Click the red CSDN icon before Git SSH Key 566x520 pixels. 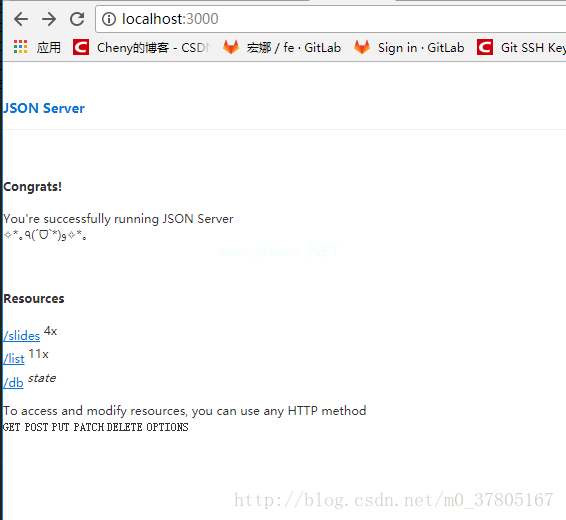(485, 47)
